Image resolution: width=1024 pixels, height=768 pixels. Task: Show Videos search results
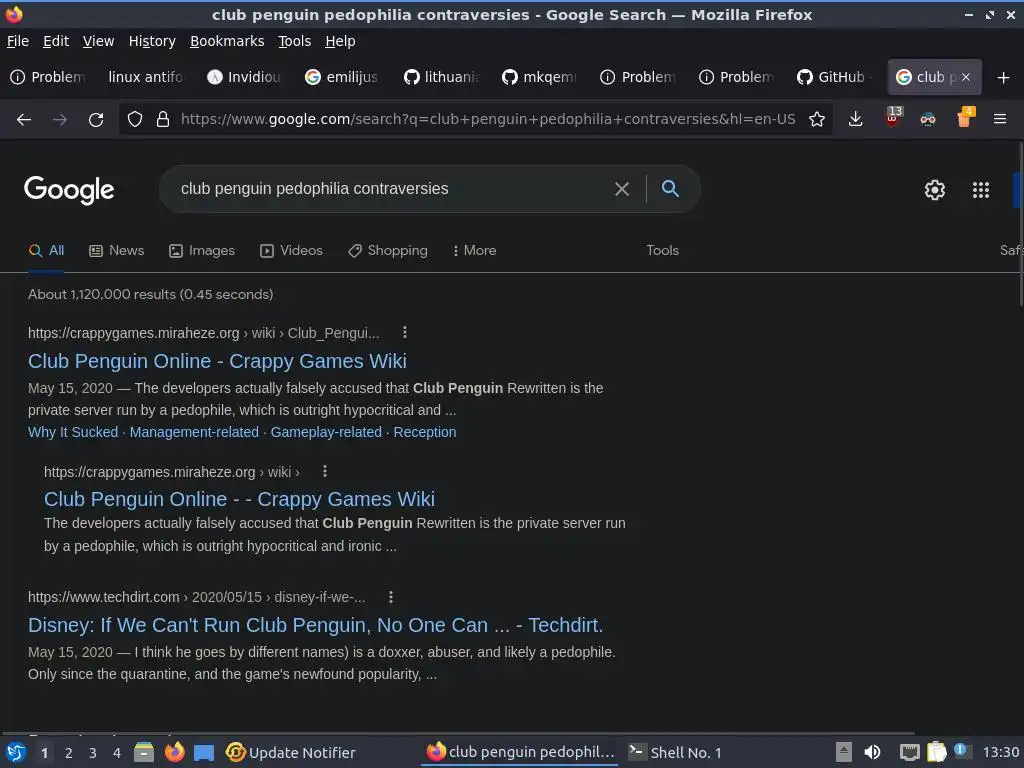291,250
